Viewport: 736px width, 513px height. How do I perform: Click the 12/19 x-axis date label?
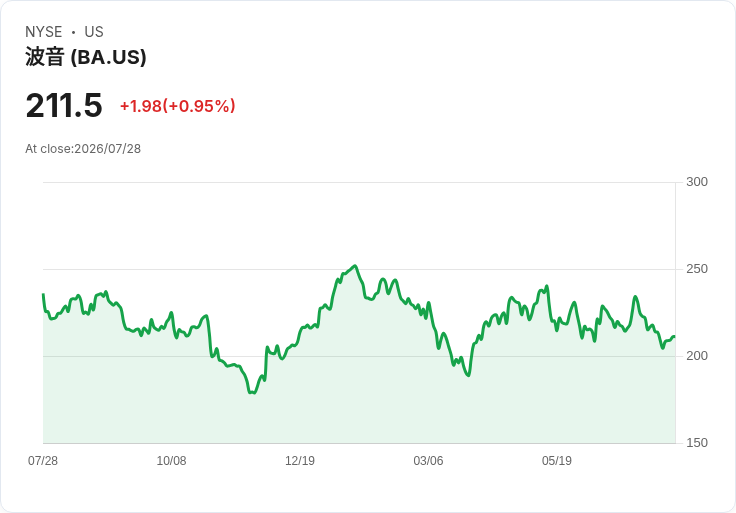(x=300, y=460)
